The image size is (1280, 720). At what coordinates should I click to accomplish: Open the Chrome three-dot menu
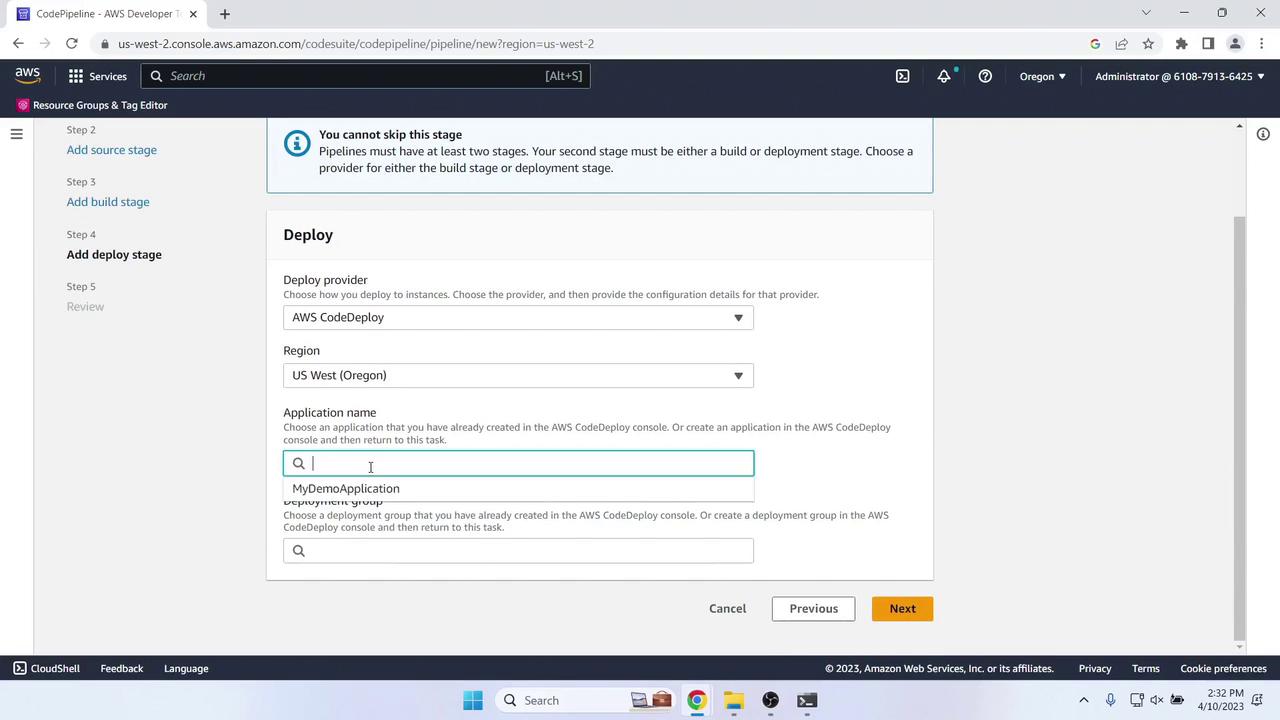(1262, 44)
